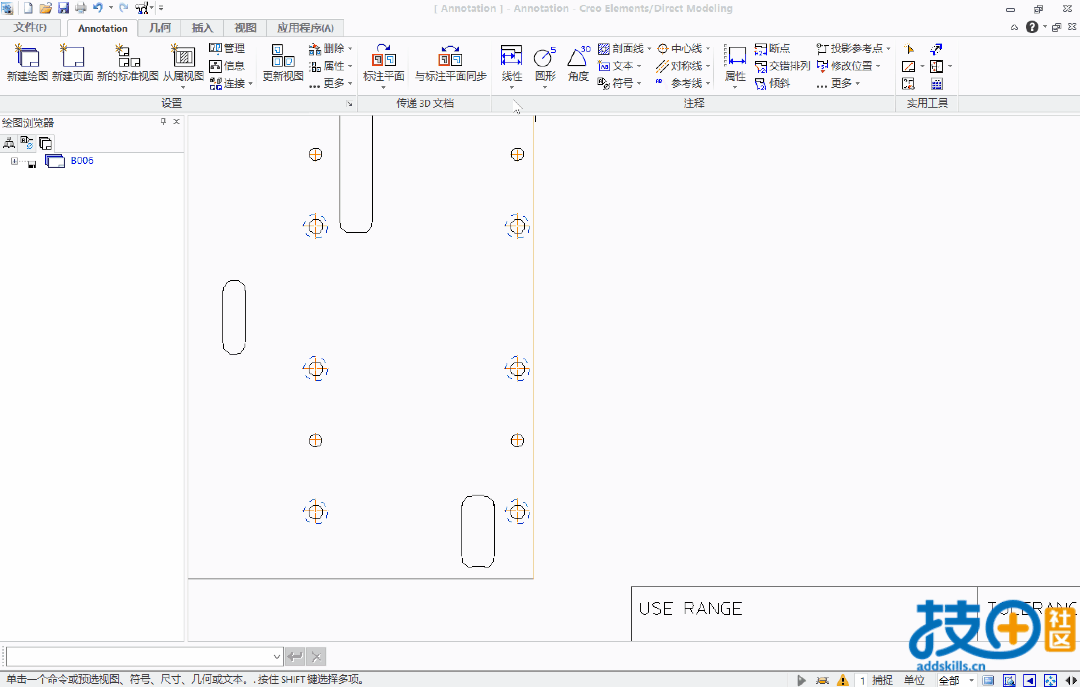The height and width of the screenshot is (687, 1080).
Task: Click the Help question mark icon
Action: [1032, 27]
